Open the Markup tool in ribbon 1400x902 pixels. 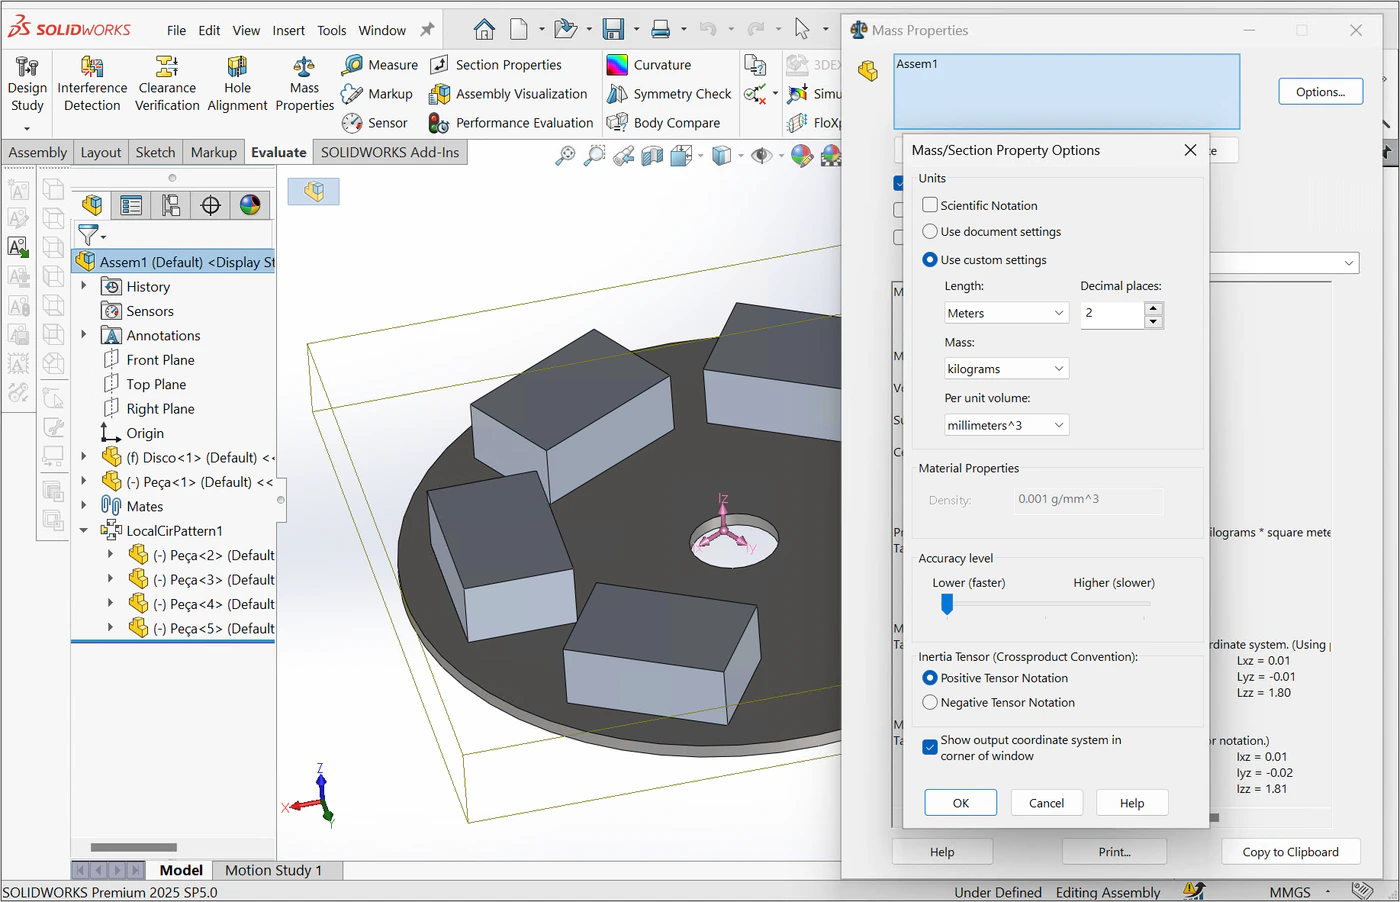[x=377, y=94]
